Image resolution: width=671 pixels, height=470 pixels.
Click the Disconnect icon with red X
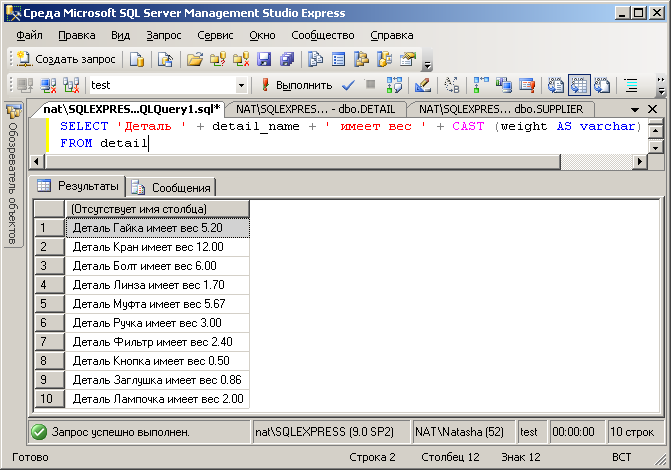point(48,85)
